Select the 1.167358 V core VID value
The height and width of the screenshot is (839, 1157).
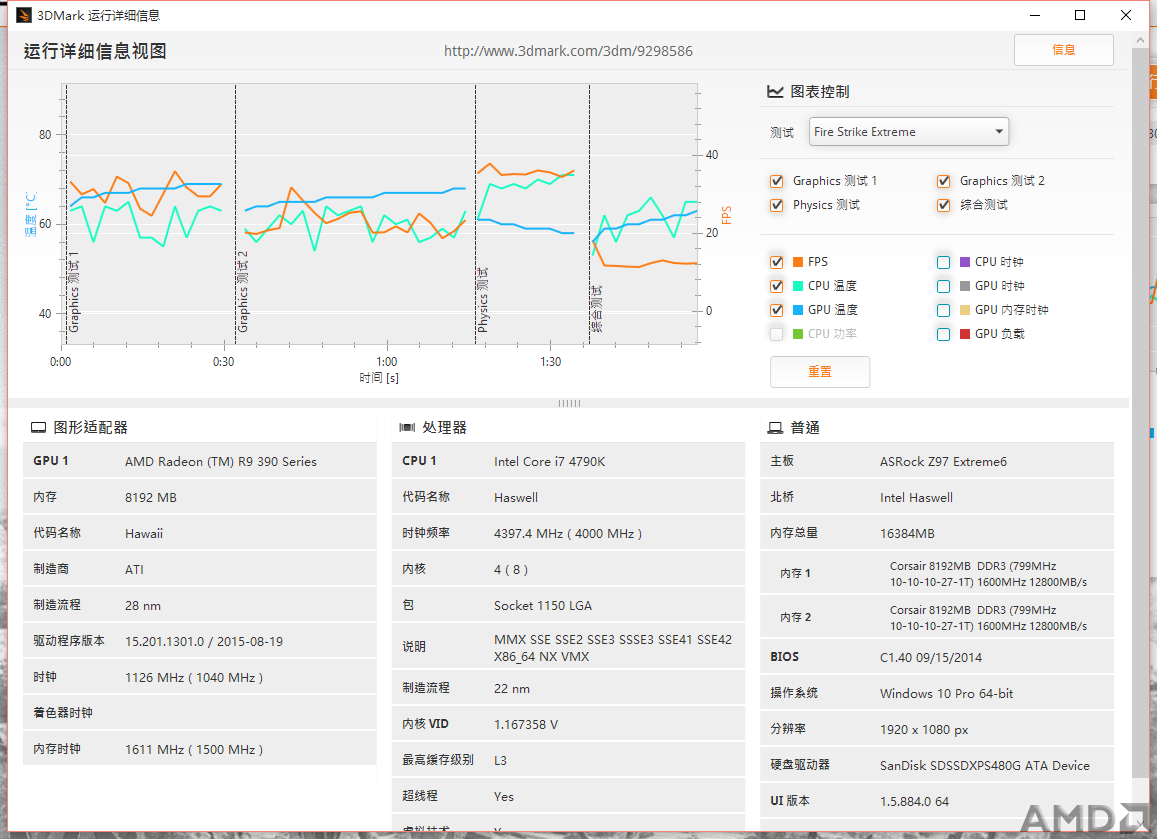pos(525,725)
